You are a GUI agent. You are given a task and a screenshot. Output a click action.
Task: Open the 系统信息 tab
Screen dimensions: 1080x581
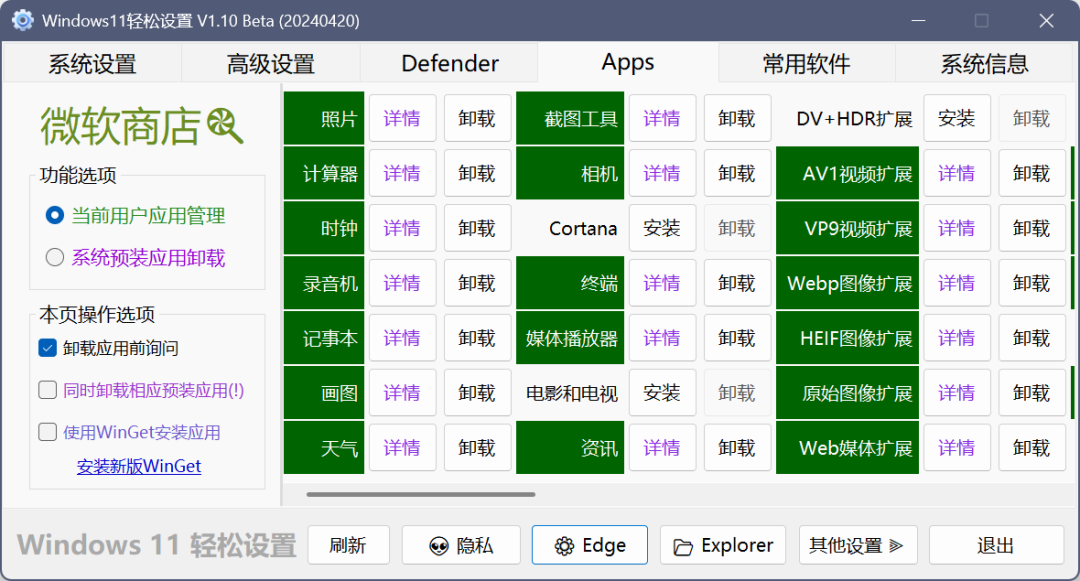click(x=985, y=63)
